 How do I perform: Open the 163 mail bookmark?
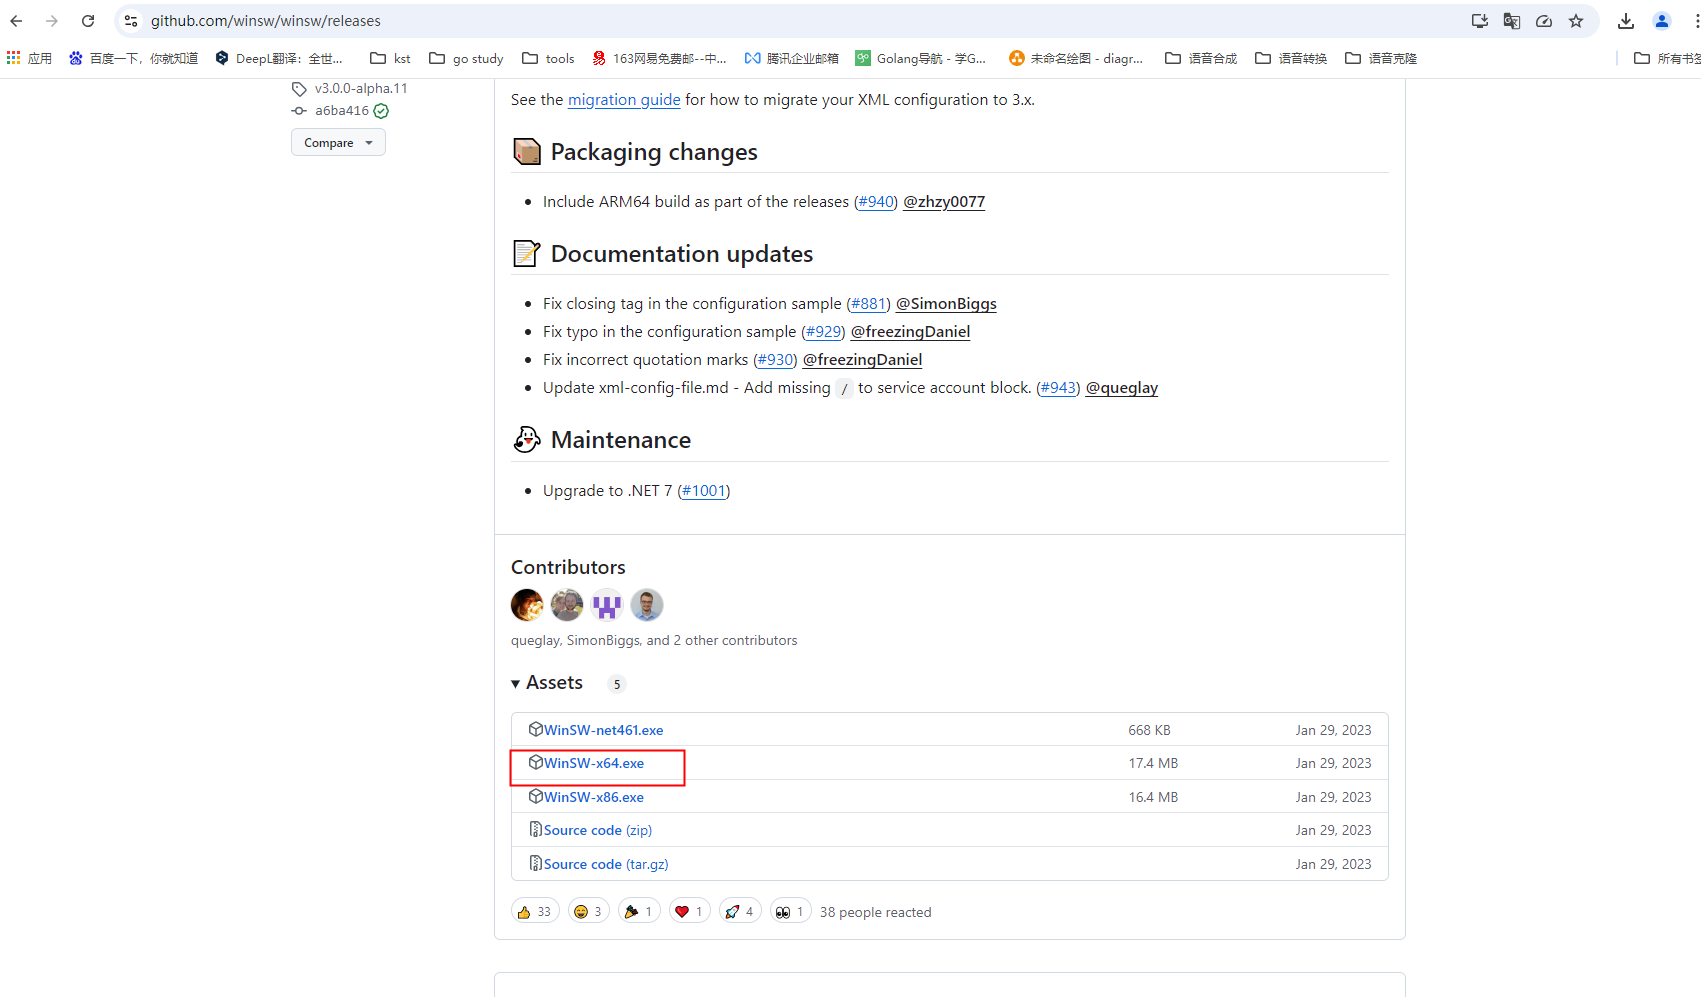[x=659, y=58]
